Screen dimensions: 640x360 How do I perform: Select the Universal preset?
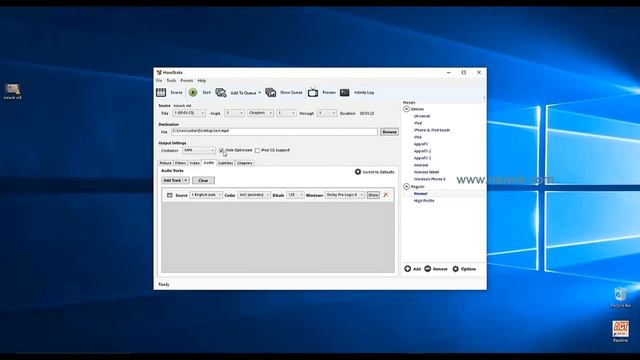coord(422,116)
